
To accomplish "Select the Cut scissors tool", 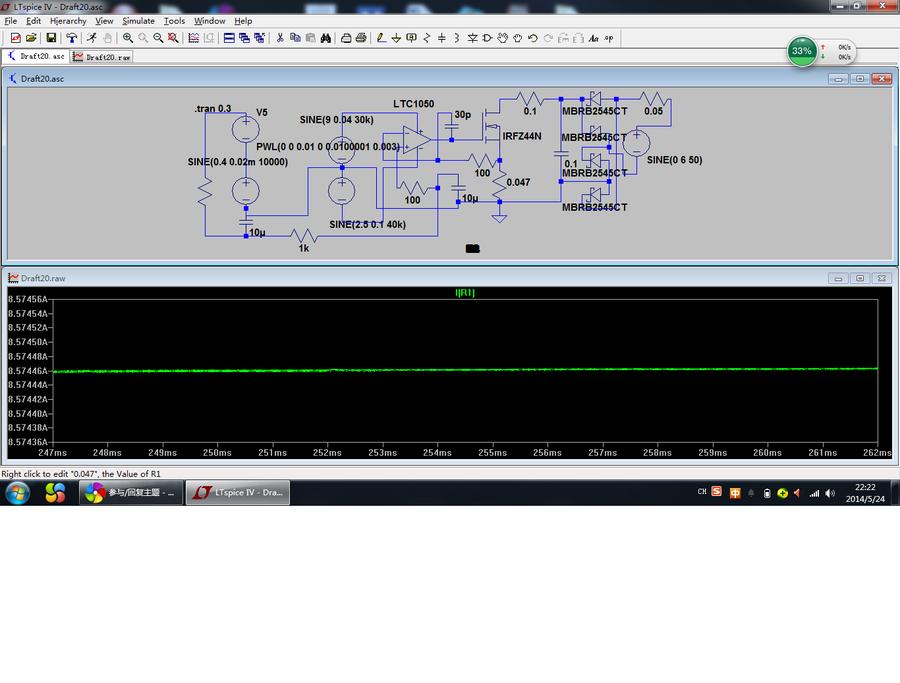I will (280, 38).
